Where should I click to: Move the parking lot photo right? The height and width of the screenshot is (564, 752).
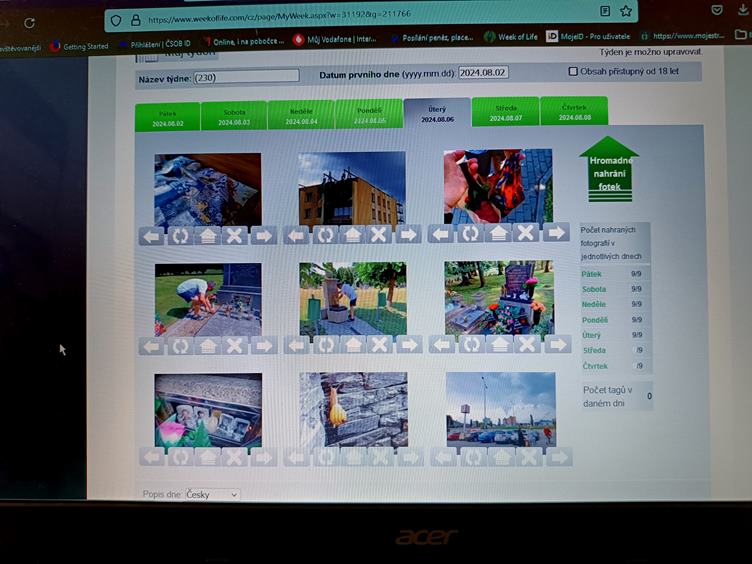559,457
